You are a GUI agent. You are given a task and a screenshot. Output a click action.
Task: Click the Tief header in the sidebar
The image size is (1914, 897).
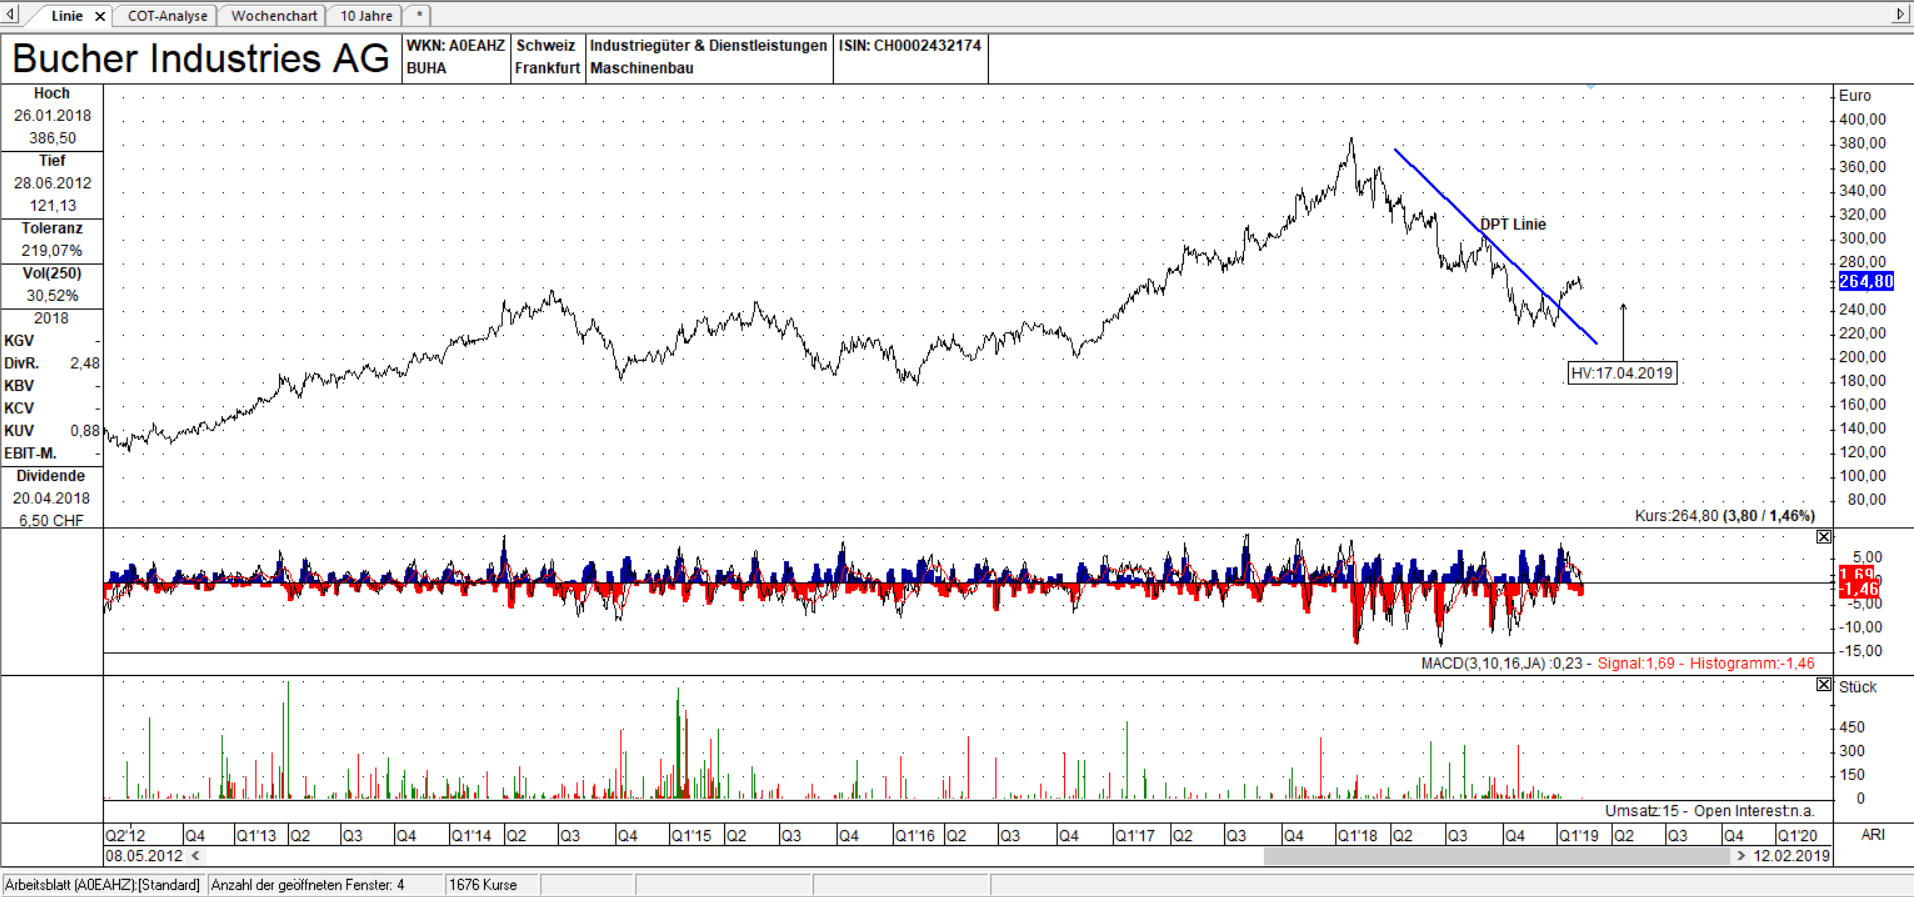tap(52, 160)
